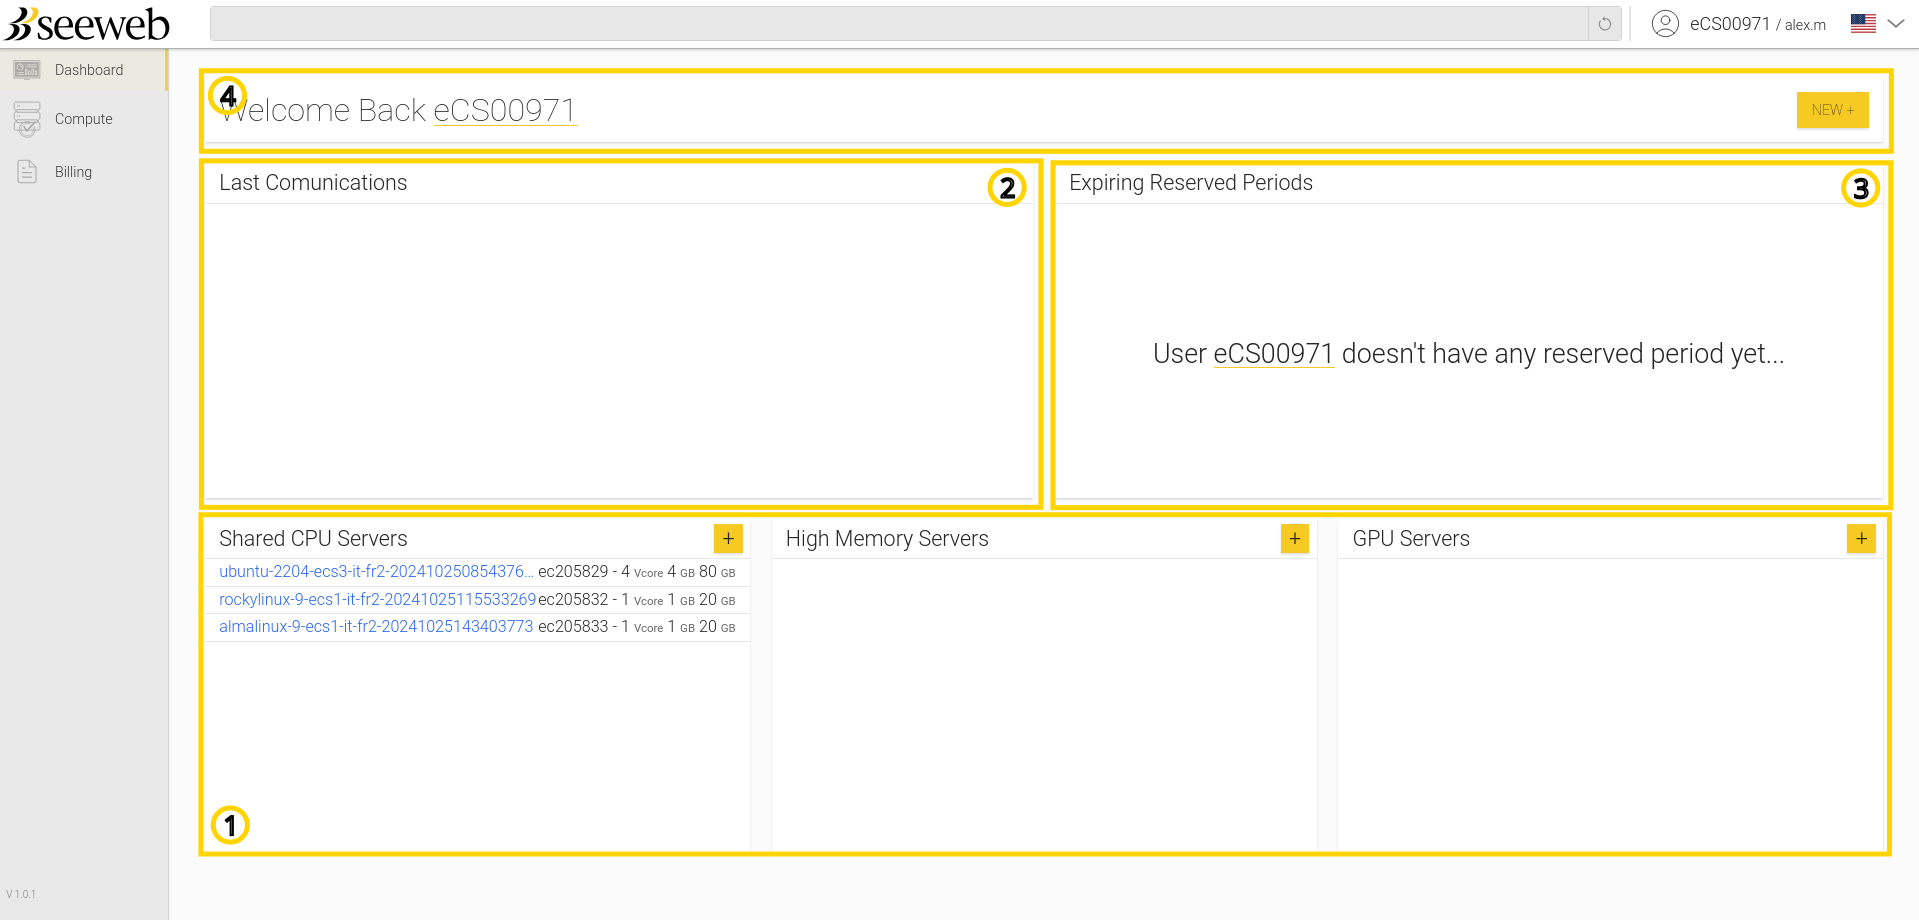The width and height of the screenshot is (1919, 920).
Task: Click eCS00971 link in reserved period message
Action: click(x=1273, y=354)
